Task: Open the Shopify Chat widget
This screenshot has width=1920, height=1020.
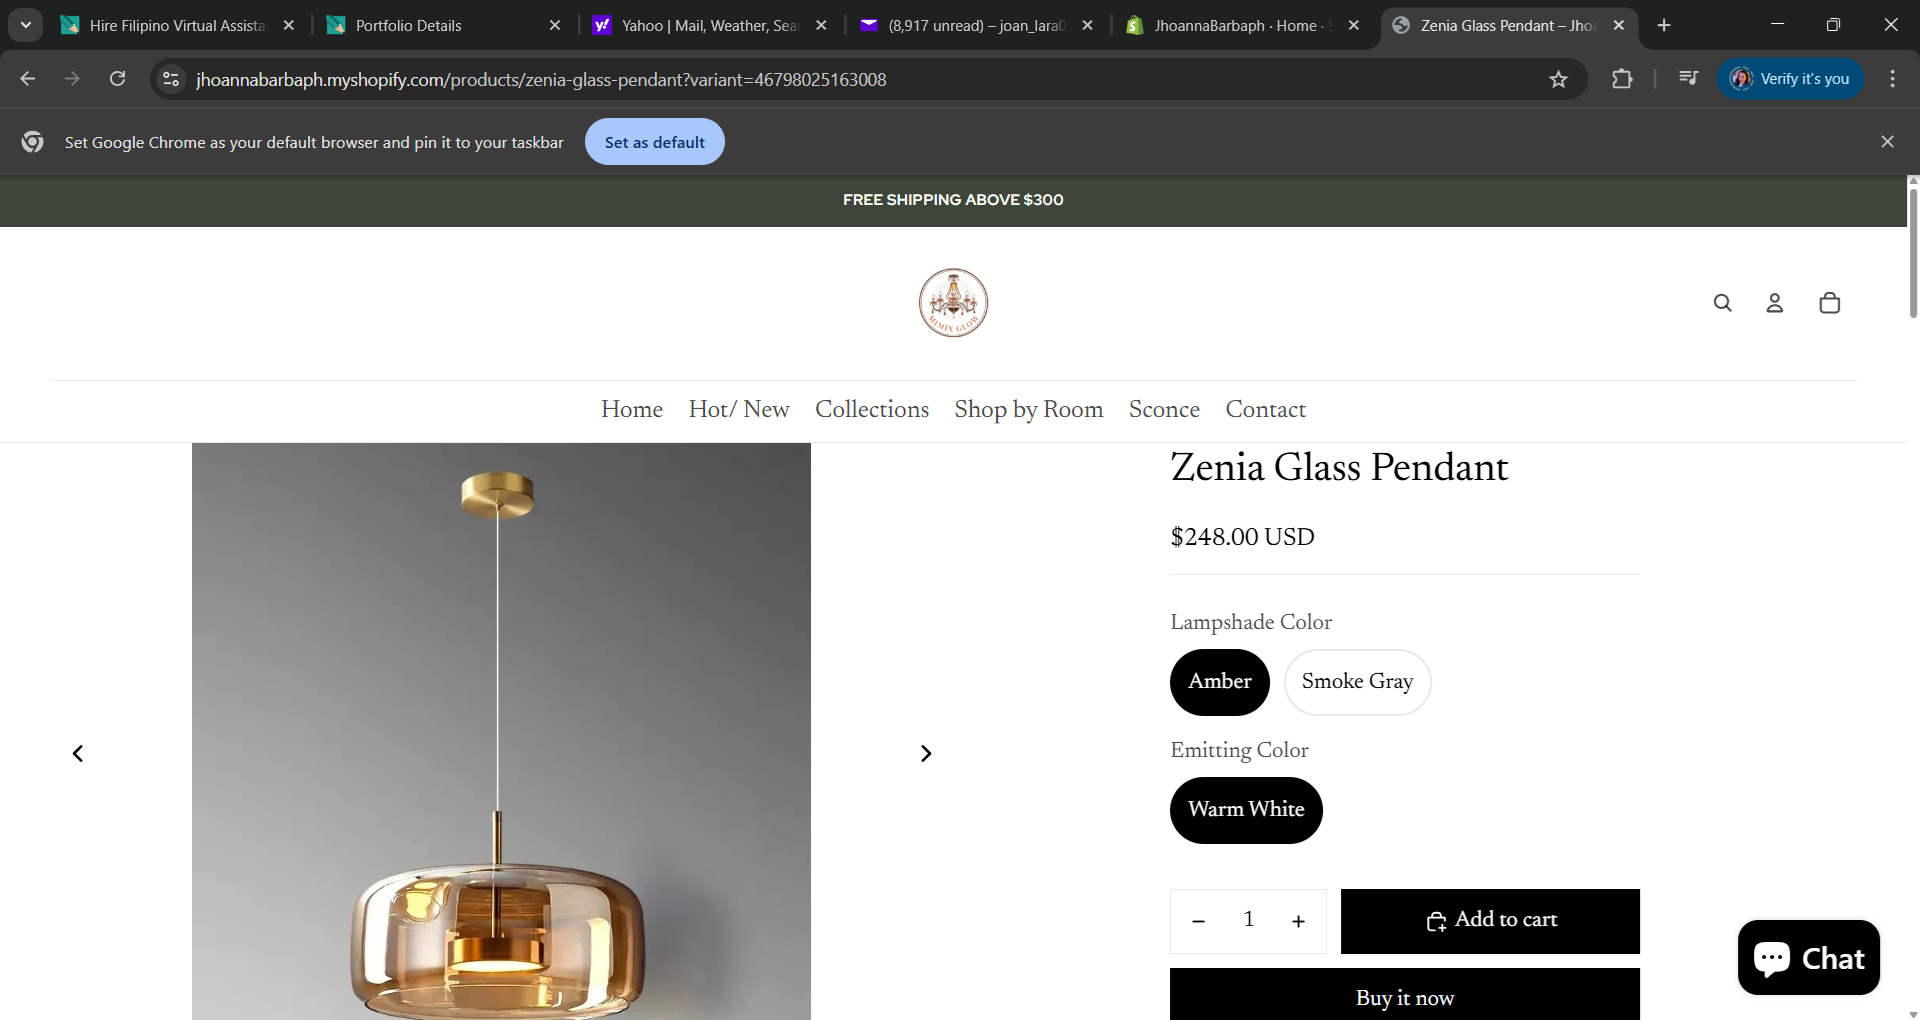Action: pos(1808,958)
